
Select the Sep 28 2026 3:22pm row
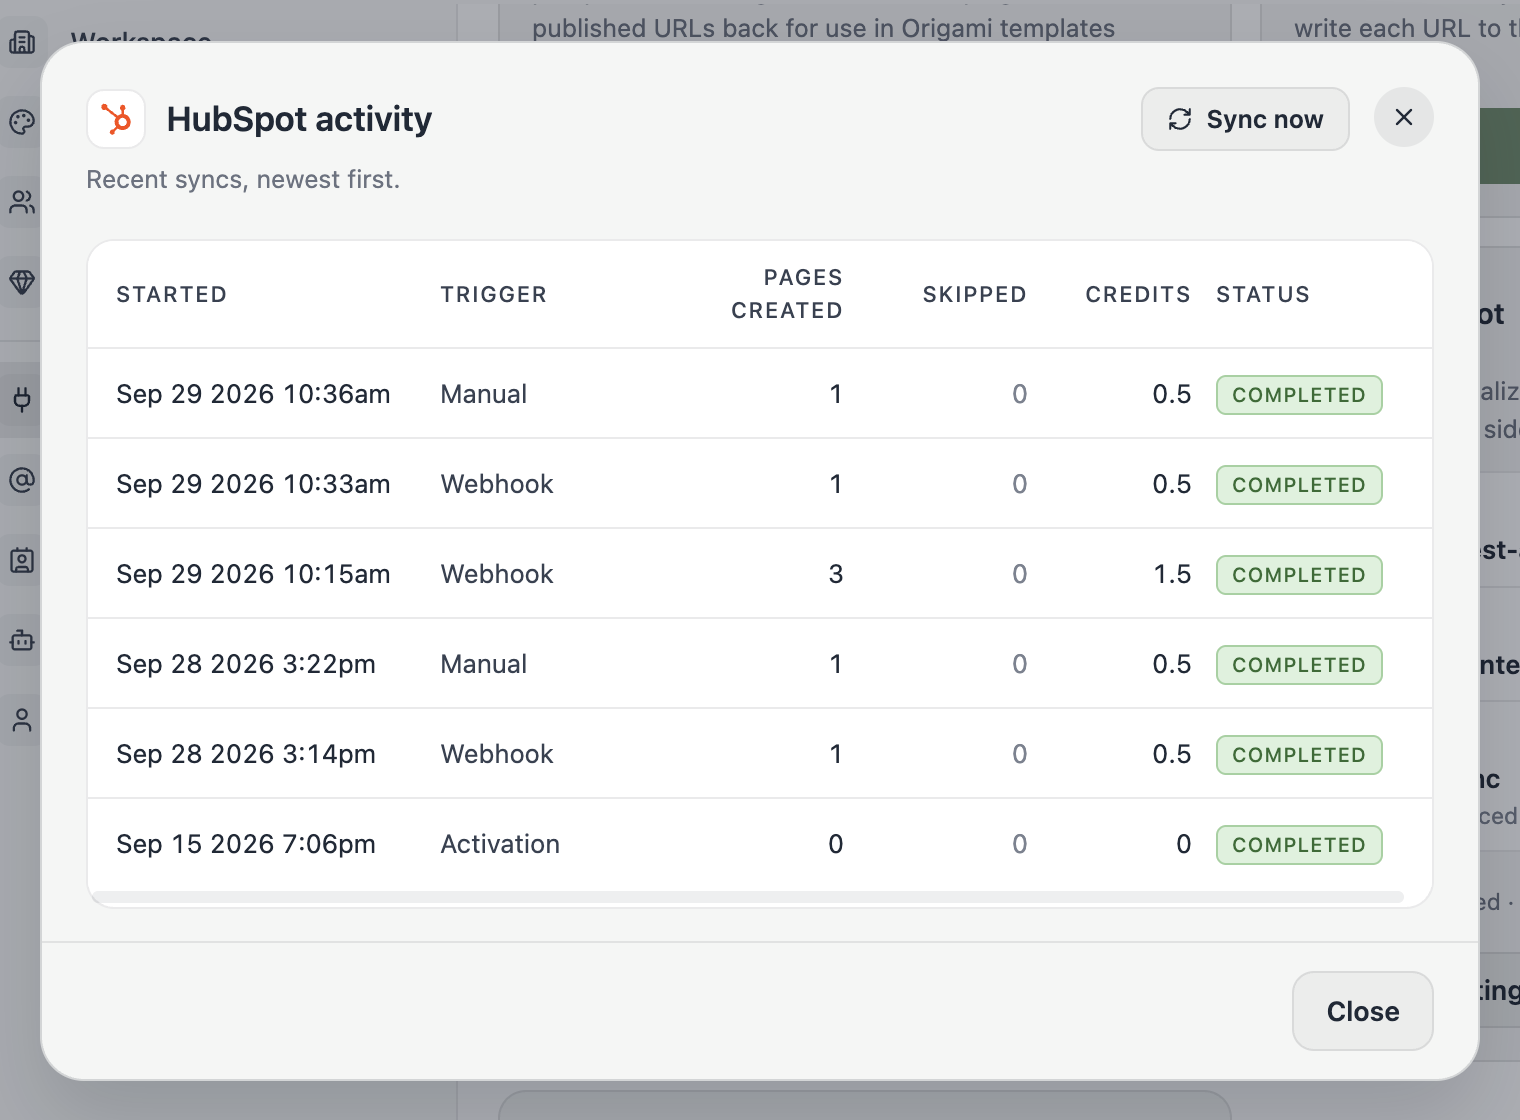pos(760,664)
